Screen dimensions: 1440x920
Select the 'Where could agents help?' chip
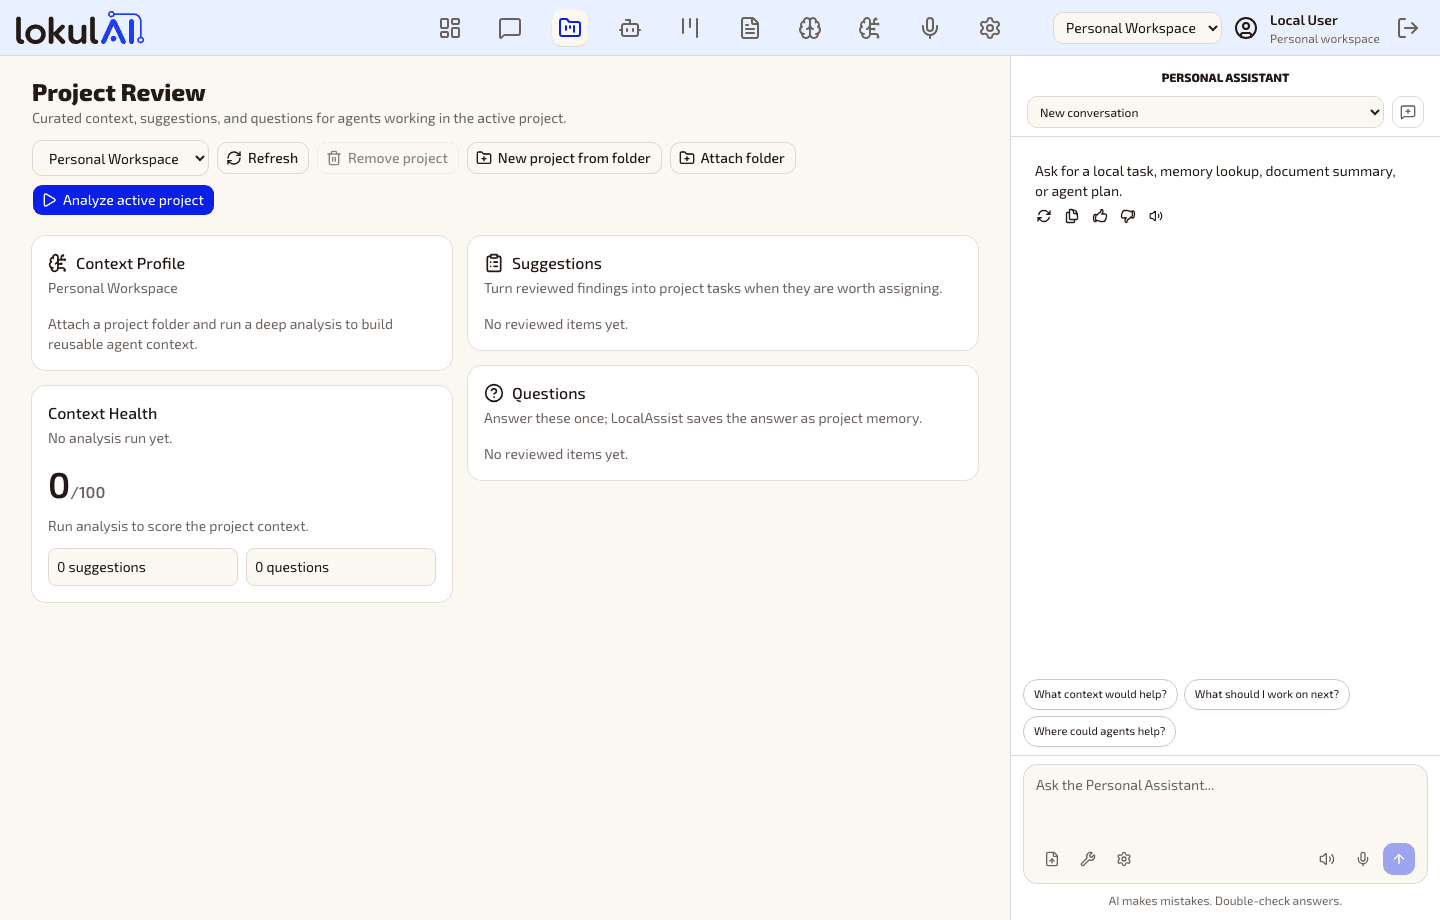pos(1099,731)
